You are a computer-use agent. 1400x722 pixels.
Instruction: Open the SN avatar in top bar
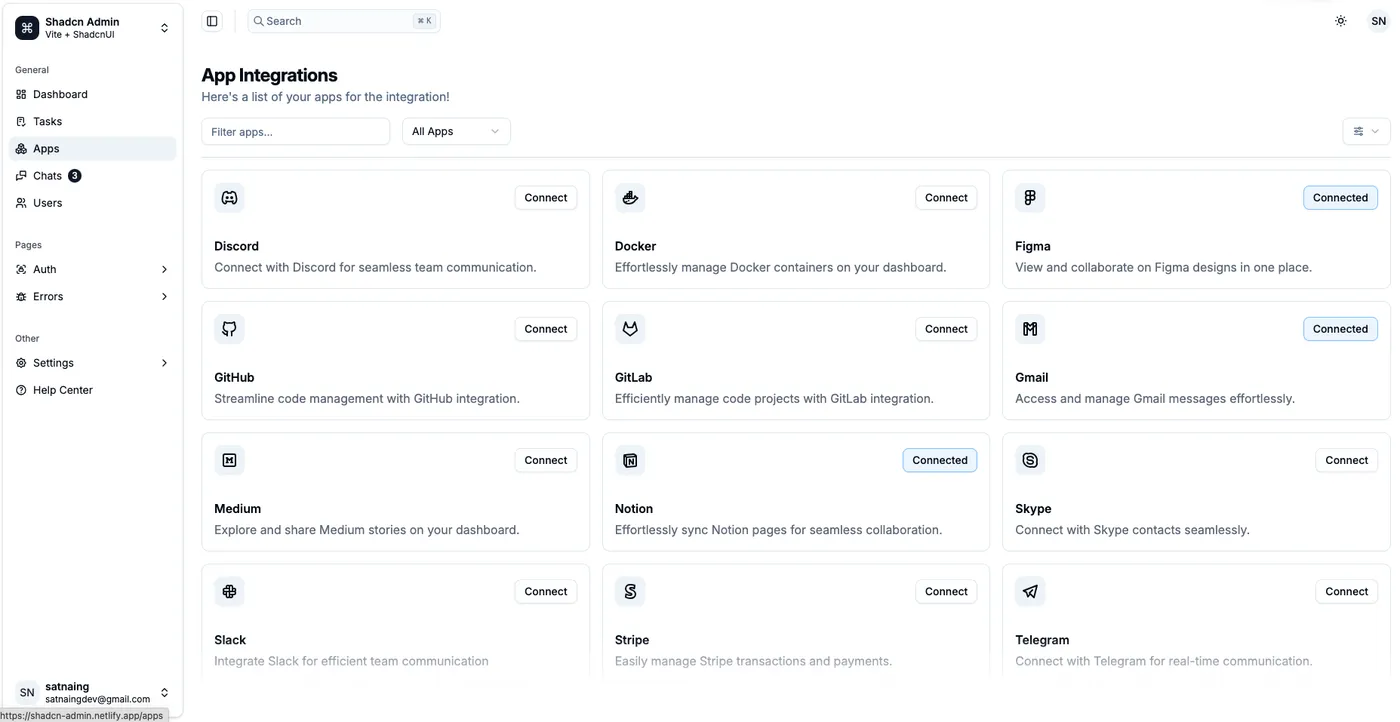(x=1378, y=21)
